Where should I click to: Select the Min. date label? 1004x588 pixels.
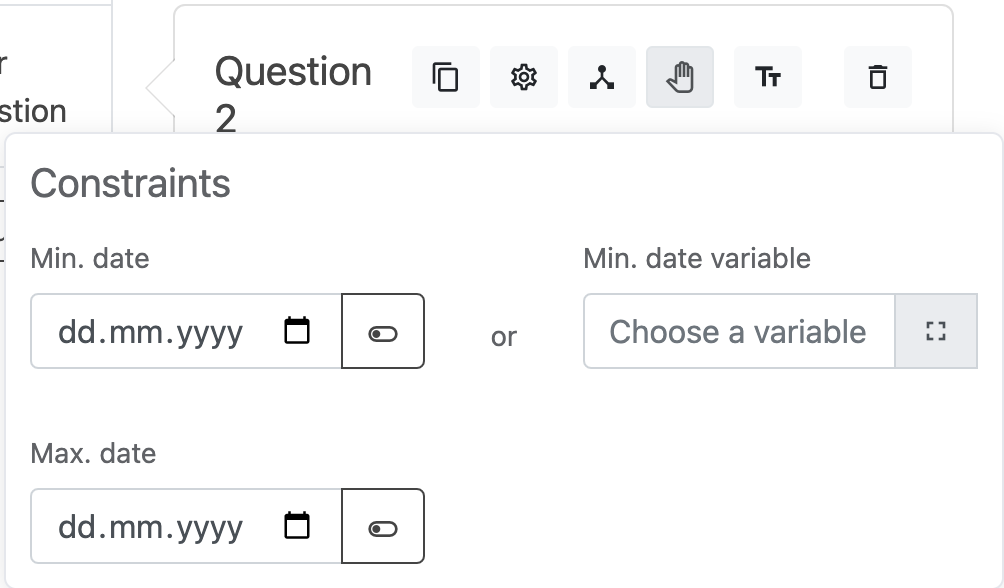coord(90,258)
